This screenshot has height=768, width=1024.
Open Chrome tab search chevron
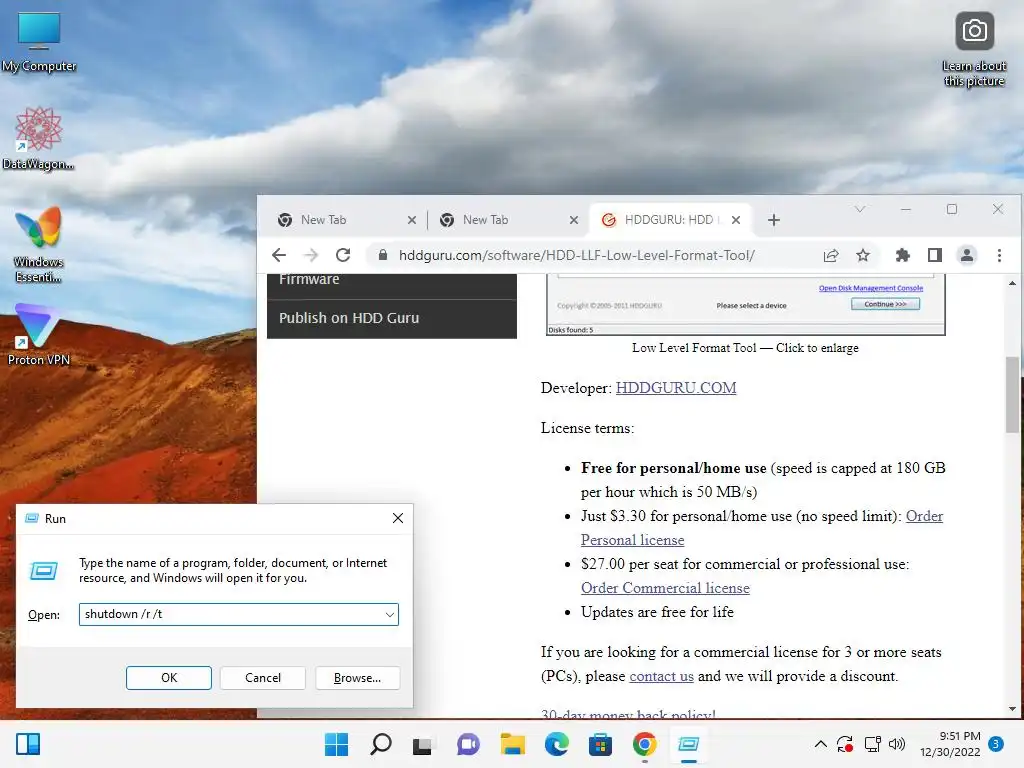pos(859,209)
